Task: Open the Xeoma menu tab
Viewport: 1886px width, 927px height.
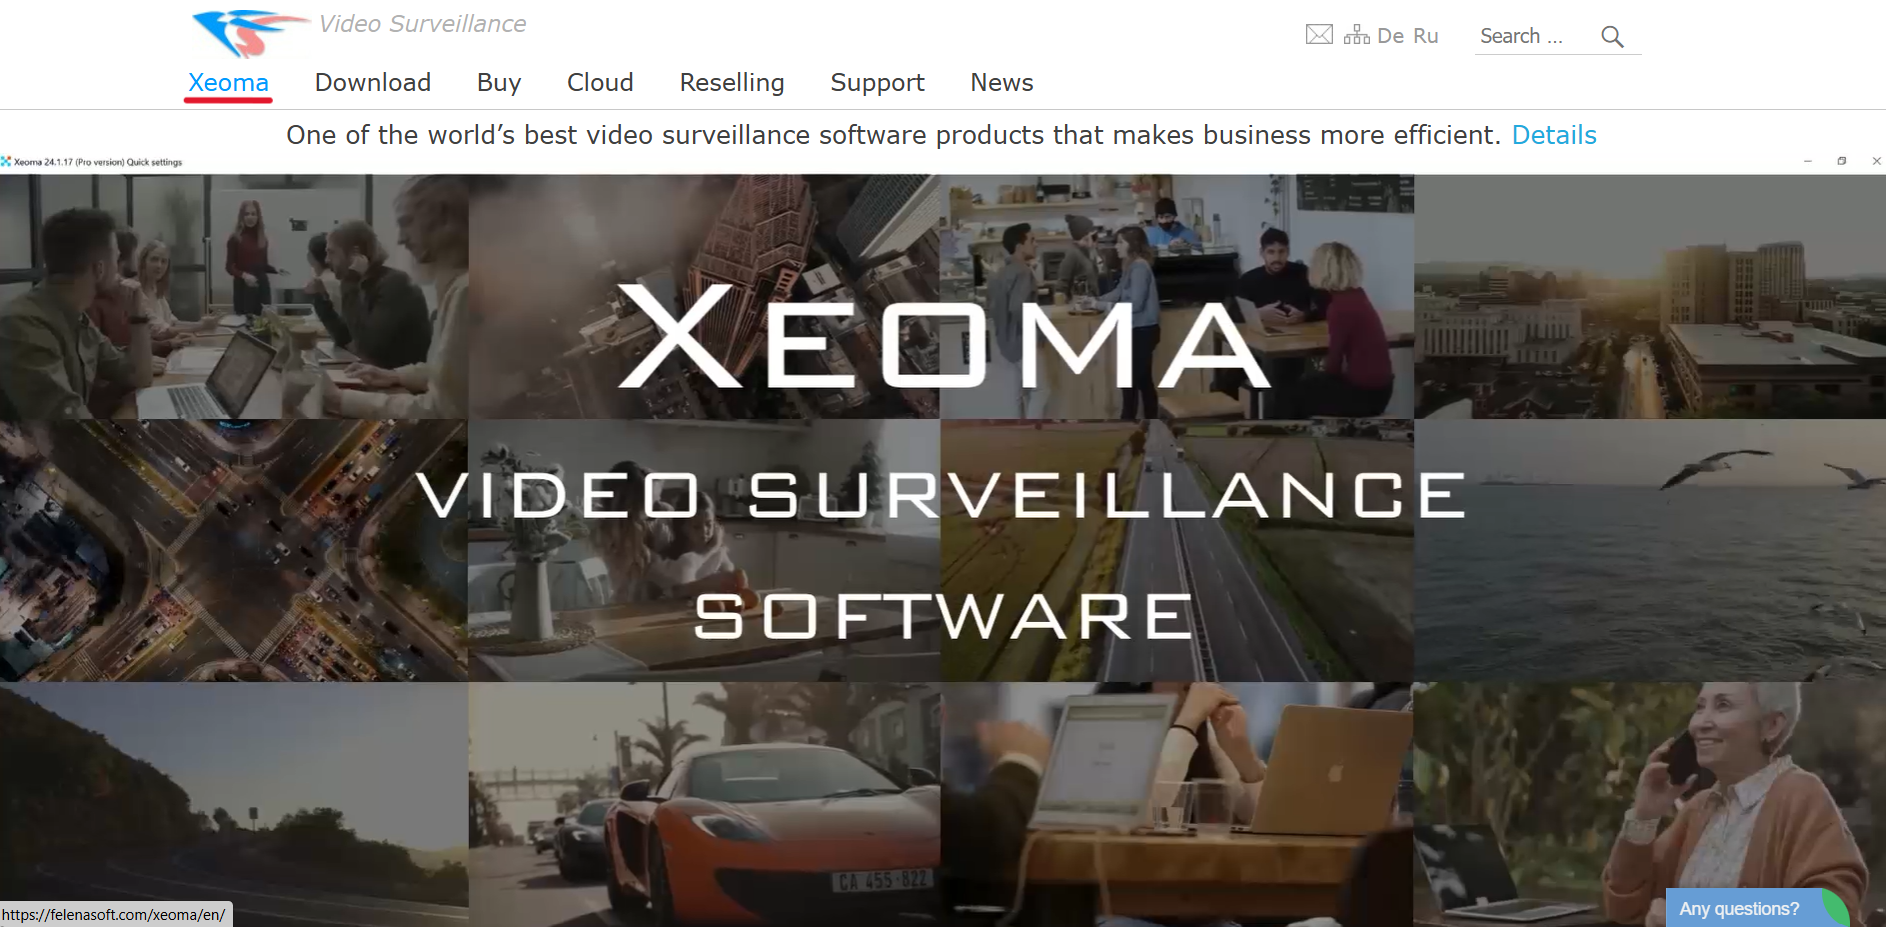Action: (228, 82)
